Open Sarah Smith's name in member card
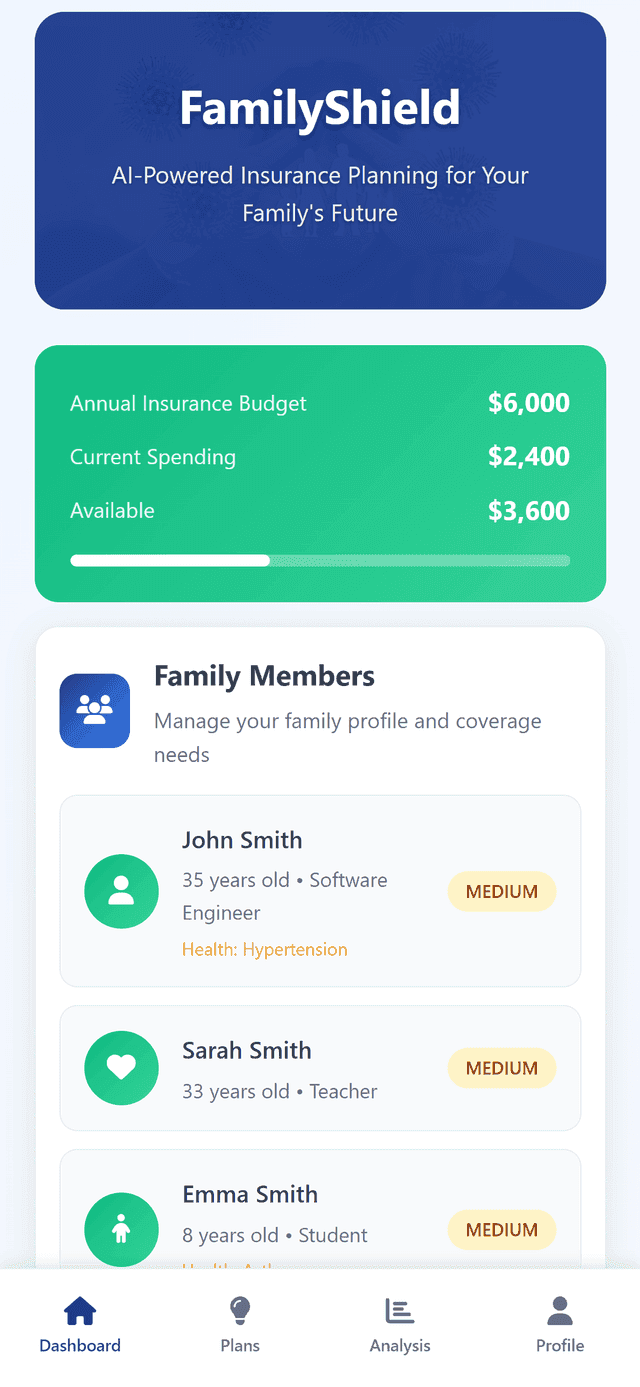The image size is (640, 1387). tap(247, 1050)
